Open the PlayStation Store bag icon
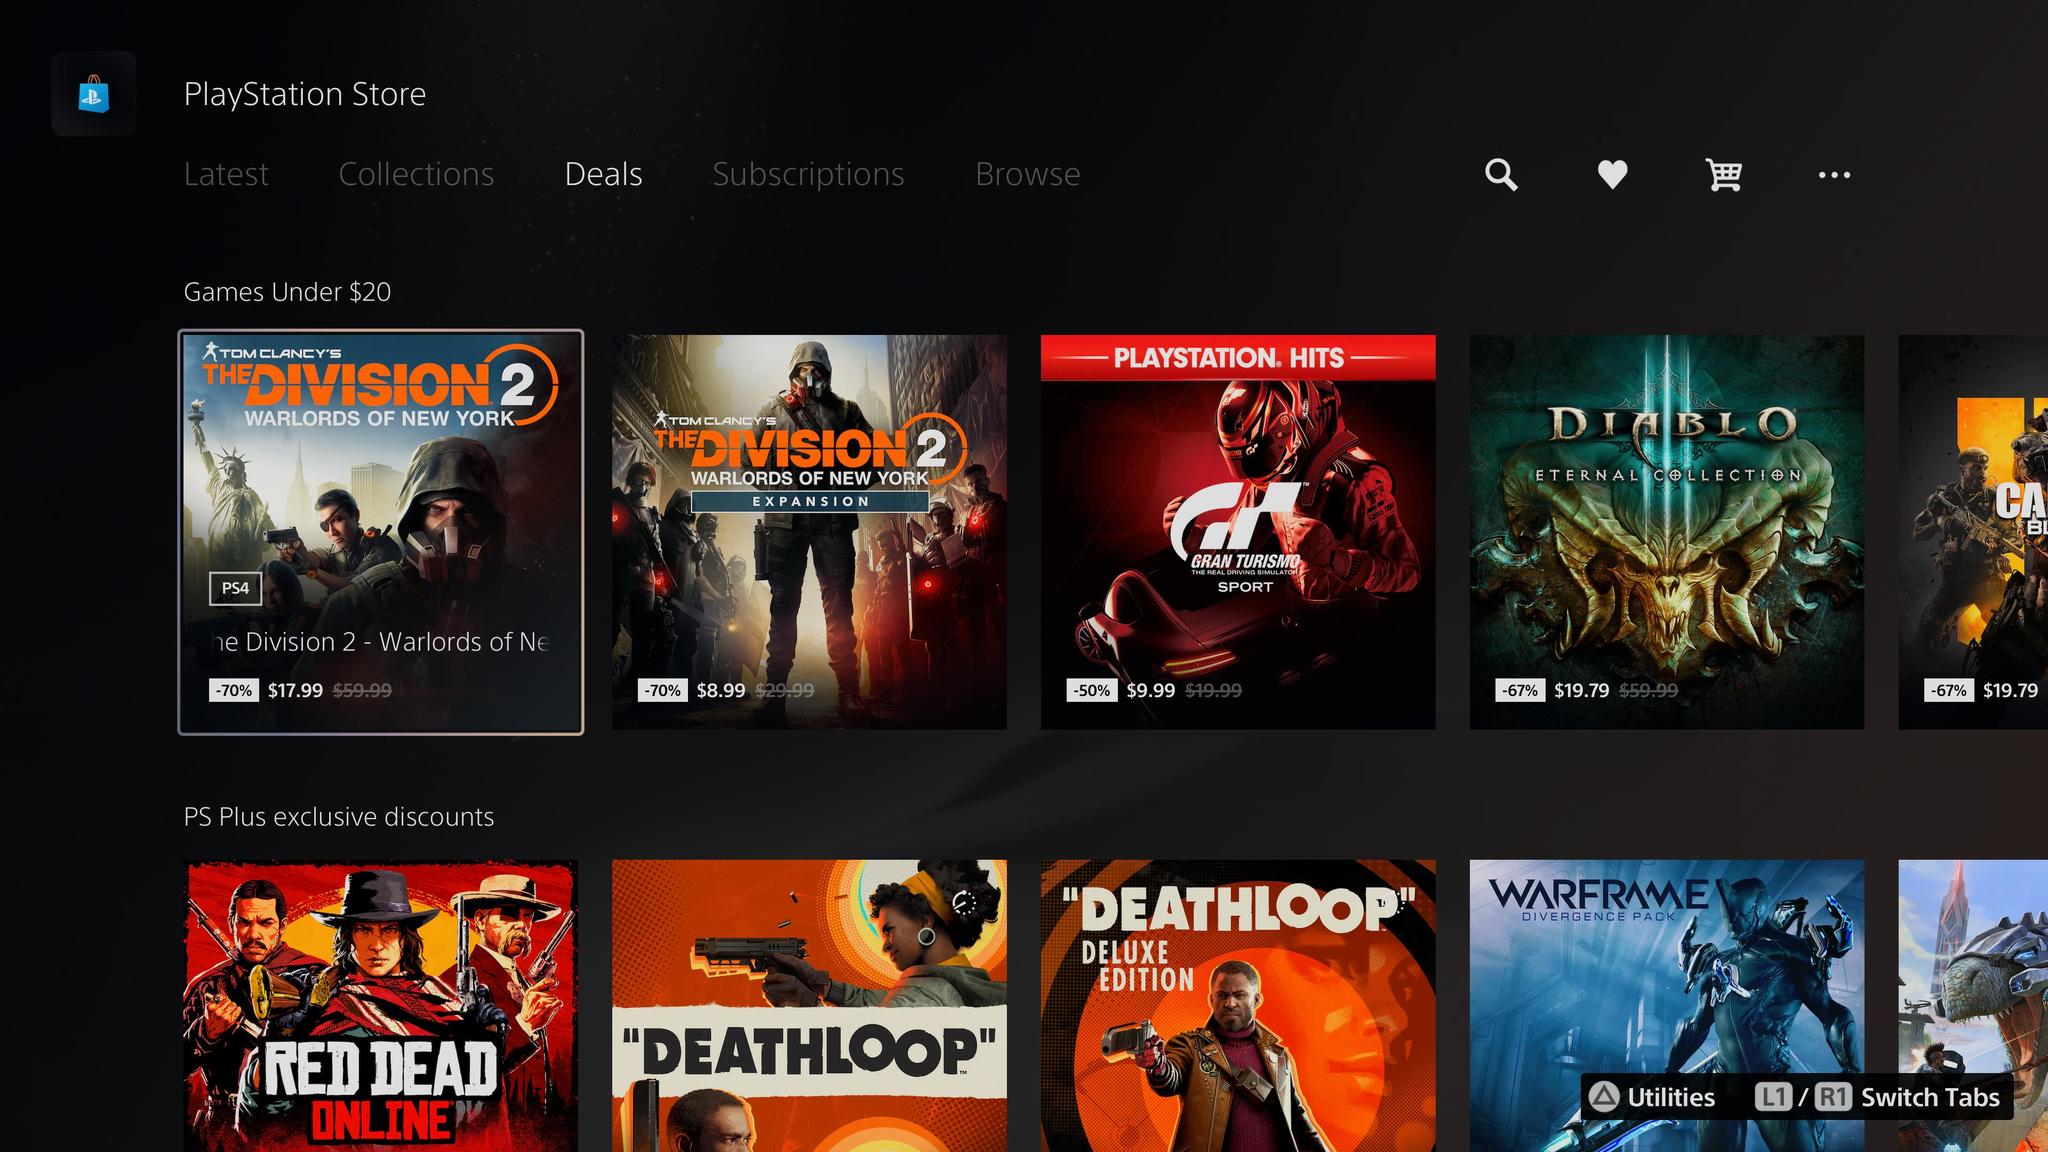The width and height of the screenshot is (2048, 1152). (x=94, y=94)
